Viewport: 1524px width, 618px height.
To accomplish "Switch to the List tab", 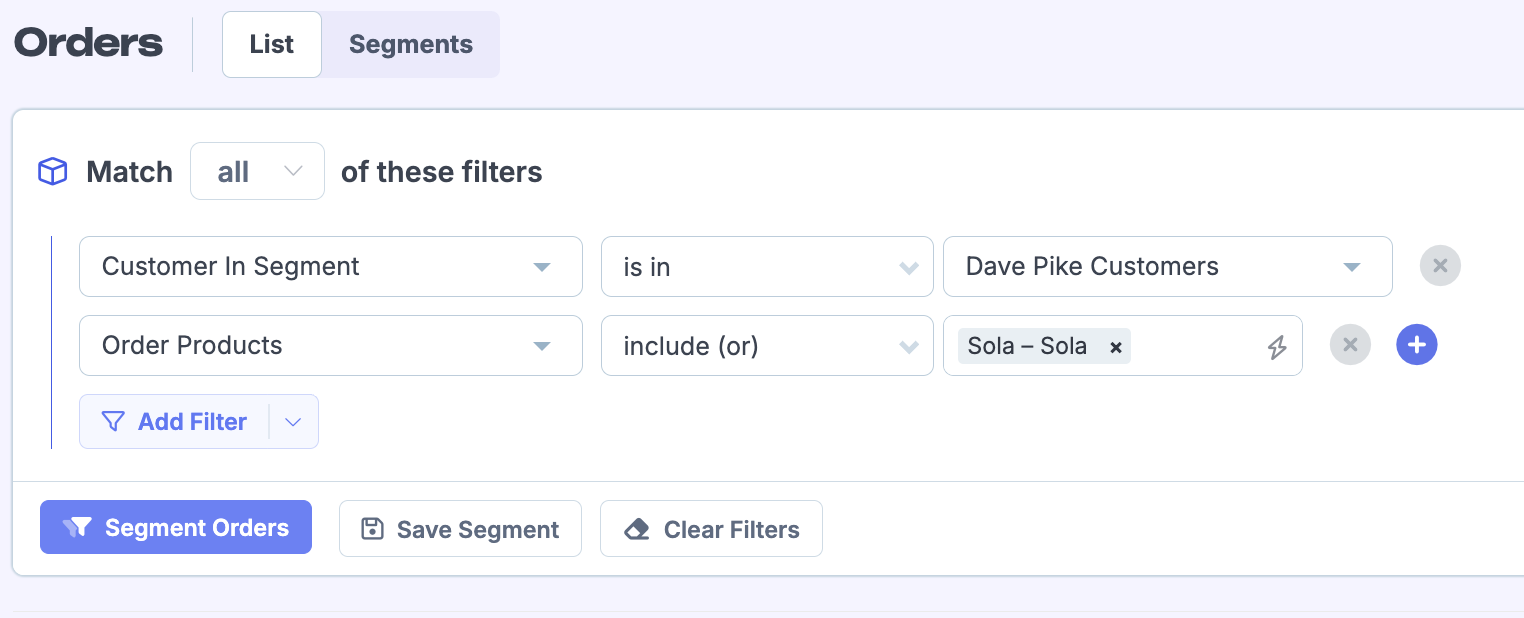I will (272, 45).
